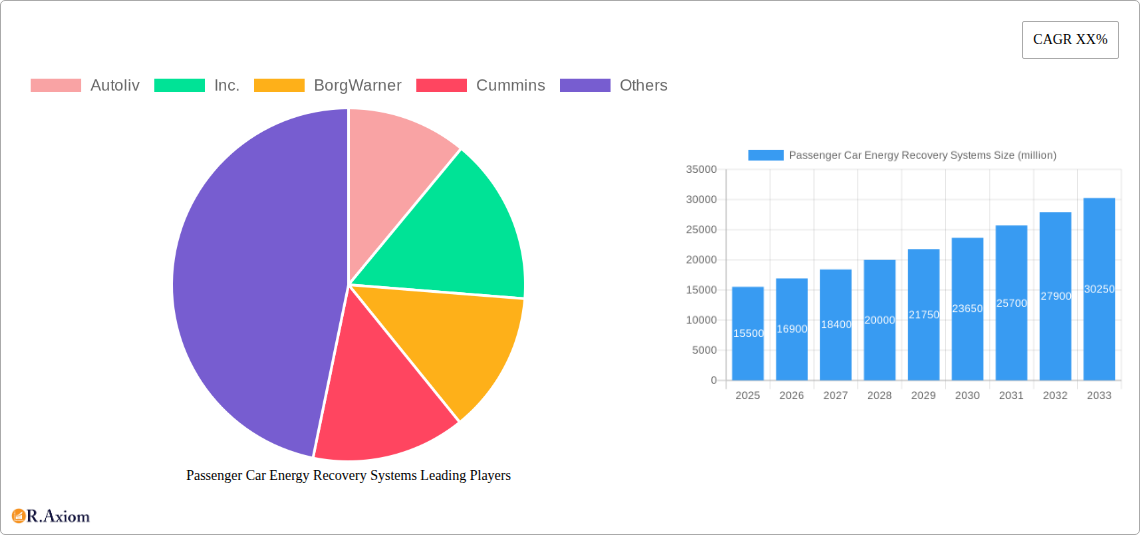This screenshot has width=1140, height=535.
Task: Click the 5000 y-axis label
Action: point(704,350)
